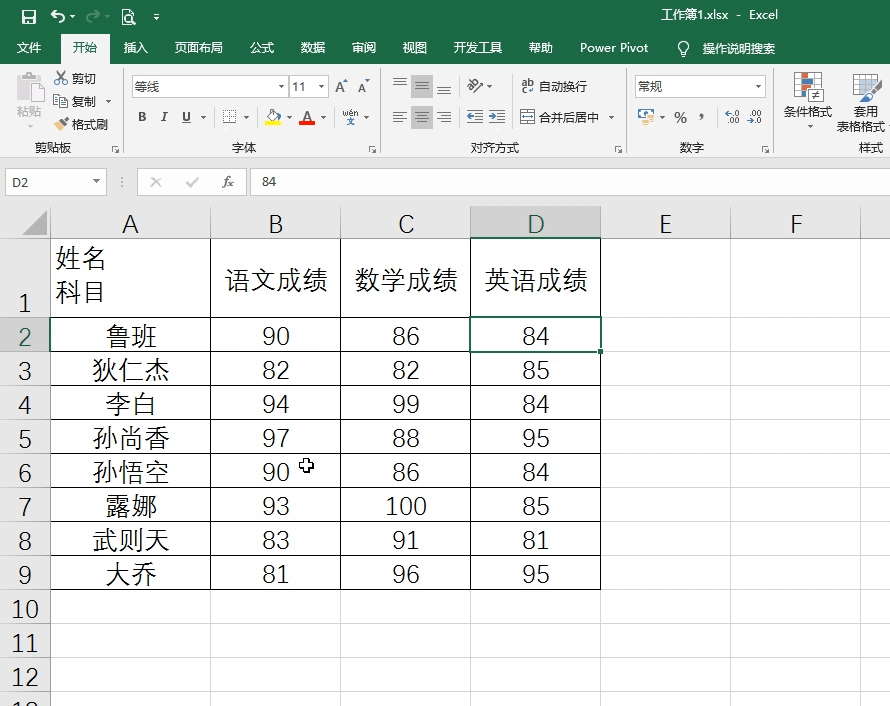This screenshot has height=706, width=890.
Task: Decrease font size with the smaller A icon
Action: coord(363,86)
